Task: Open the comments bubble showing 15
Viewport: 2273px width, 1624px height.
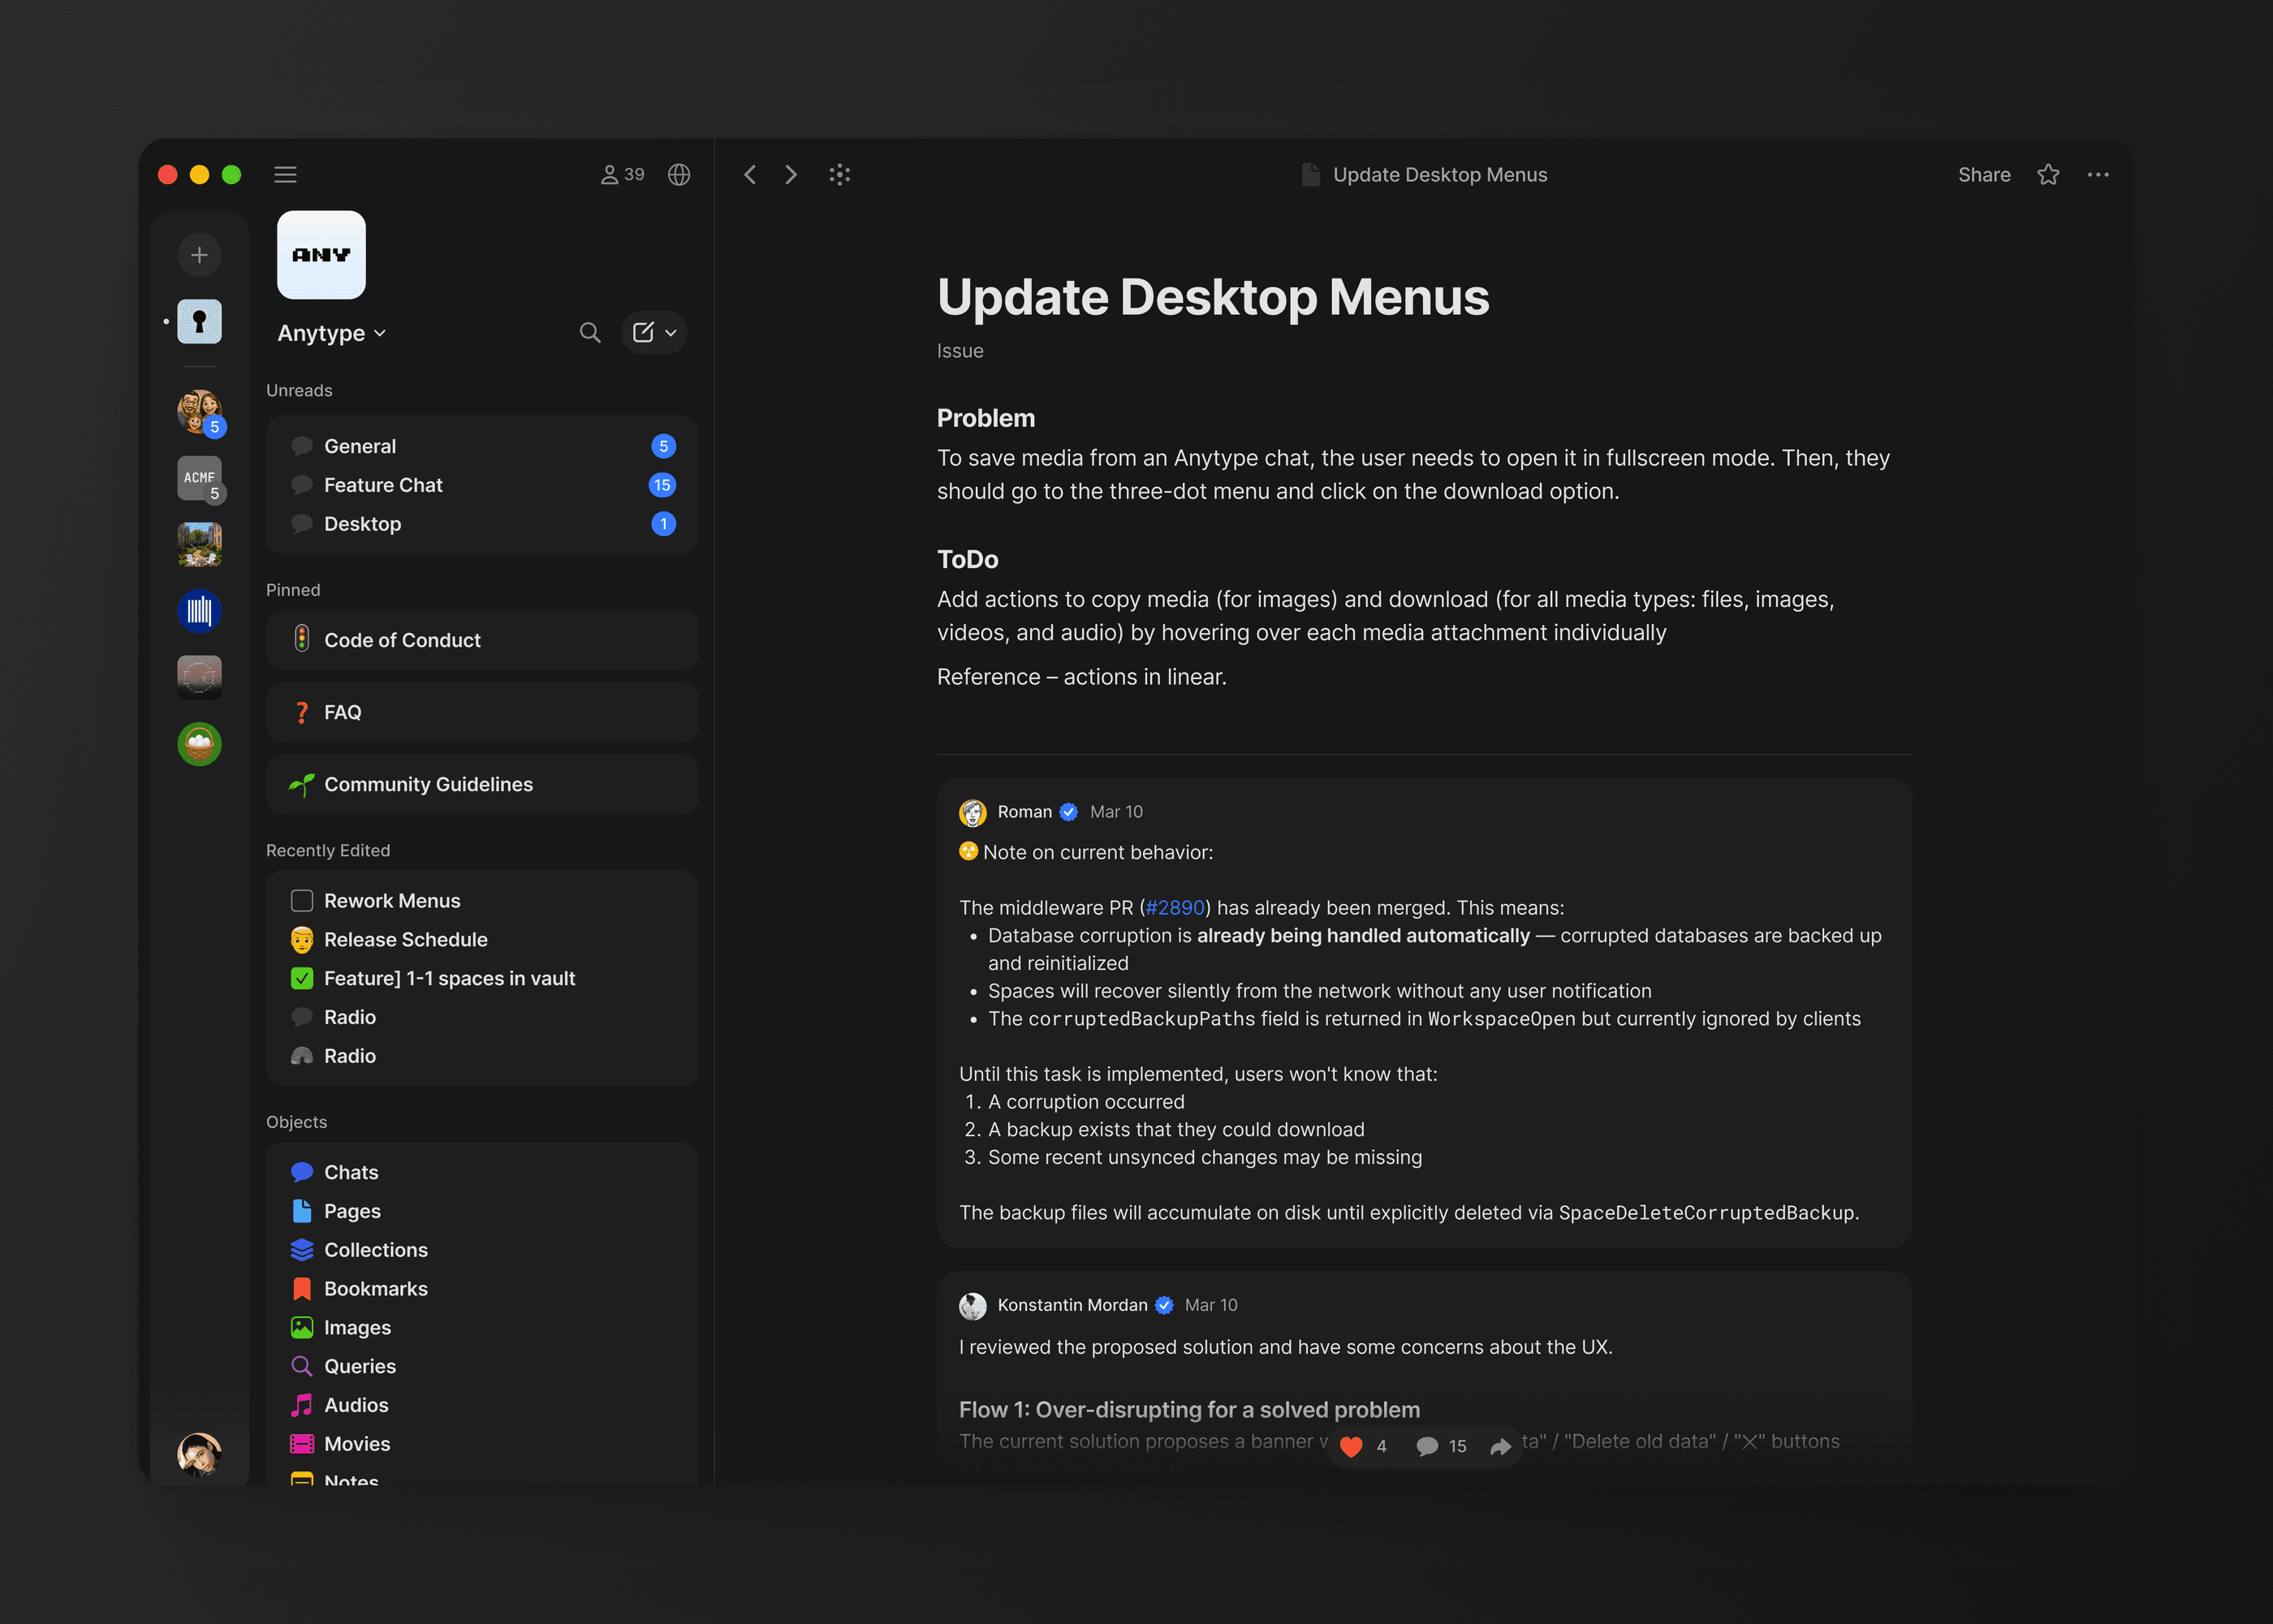Action: coord(1441,1446)
